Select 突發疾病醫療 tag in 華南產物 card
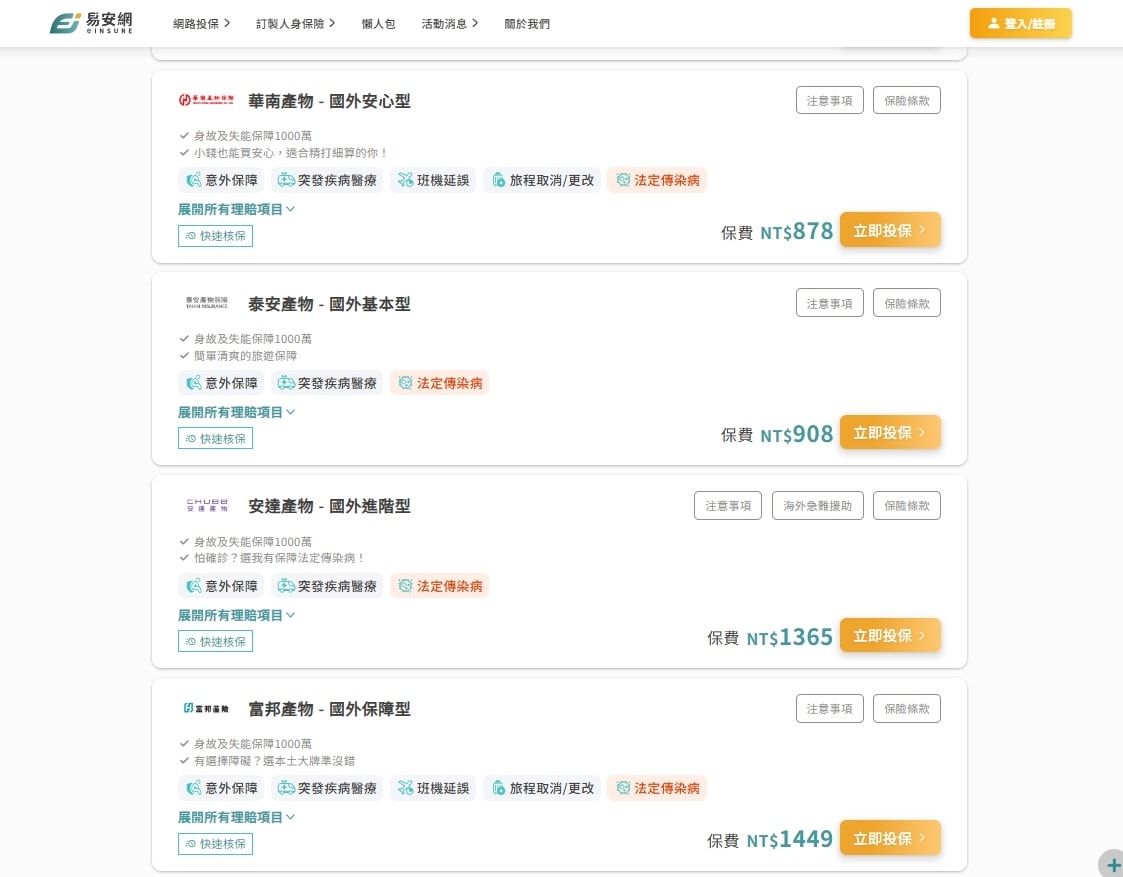This screenshot has width=1123, height=877. (x=327, y=180)
